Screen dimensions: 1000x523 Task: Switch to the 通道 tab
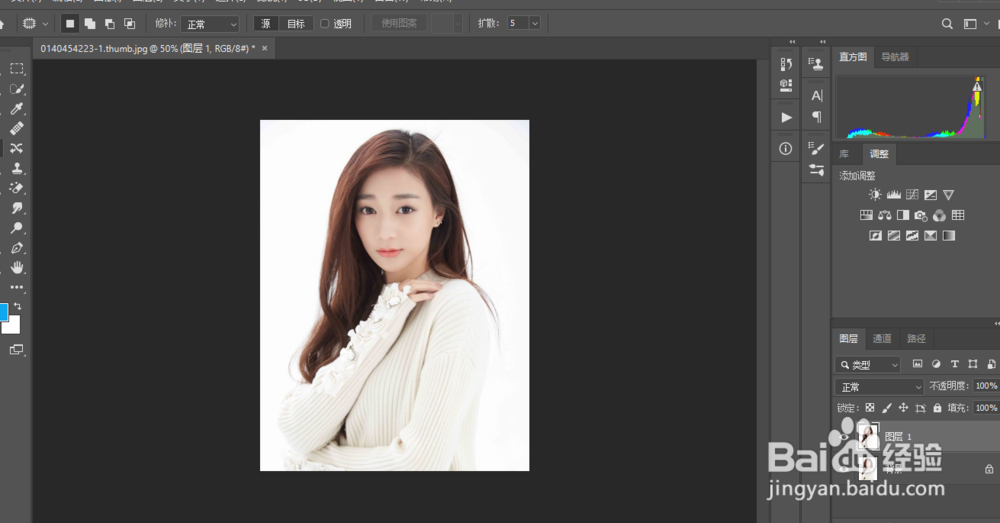point(882,339)
